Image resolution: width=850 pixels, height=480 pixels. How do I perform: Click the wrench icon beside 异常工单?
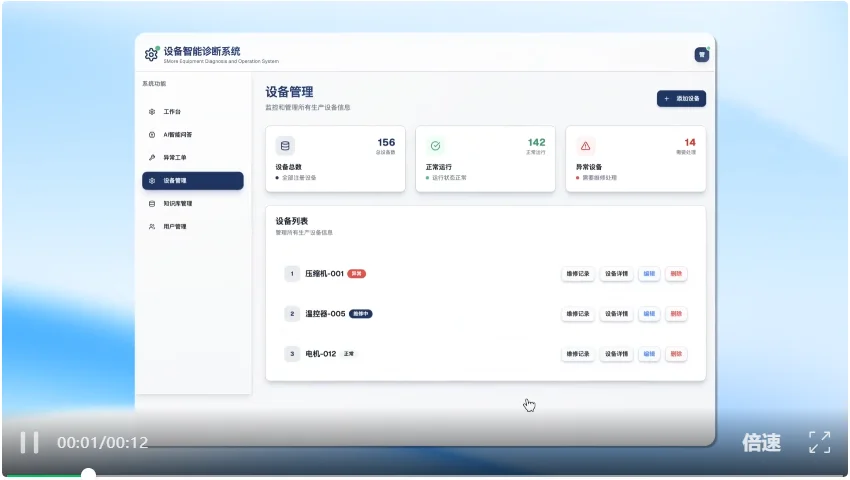[152, 157]
